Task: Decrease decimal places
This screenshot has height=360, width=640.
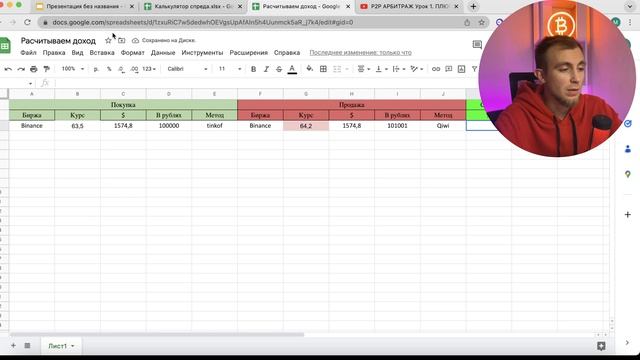Action: pos(121,69)
